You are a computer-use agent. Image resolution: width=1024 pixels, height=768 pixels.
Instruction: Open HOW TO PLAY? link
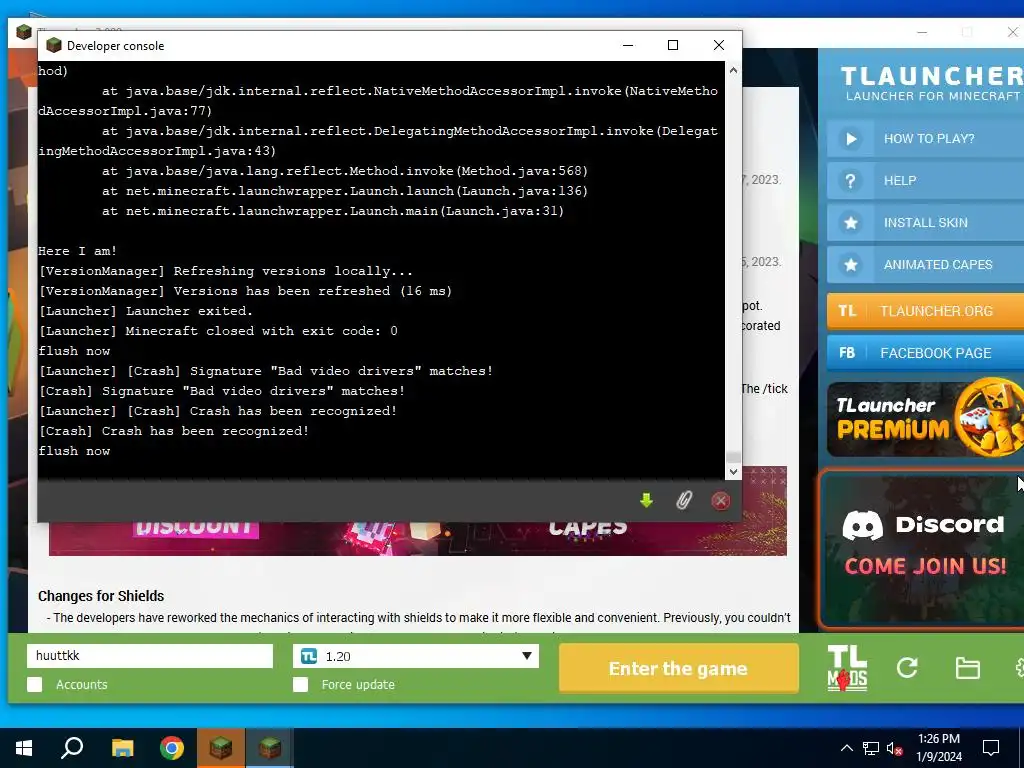point(925,138)
